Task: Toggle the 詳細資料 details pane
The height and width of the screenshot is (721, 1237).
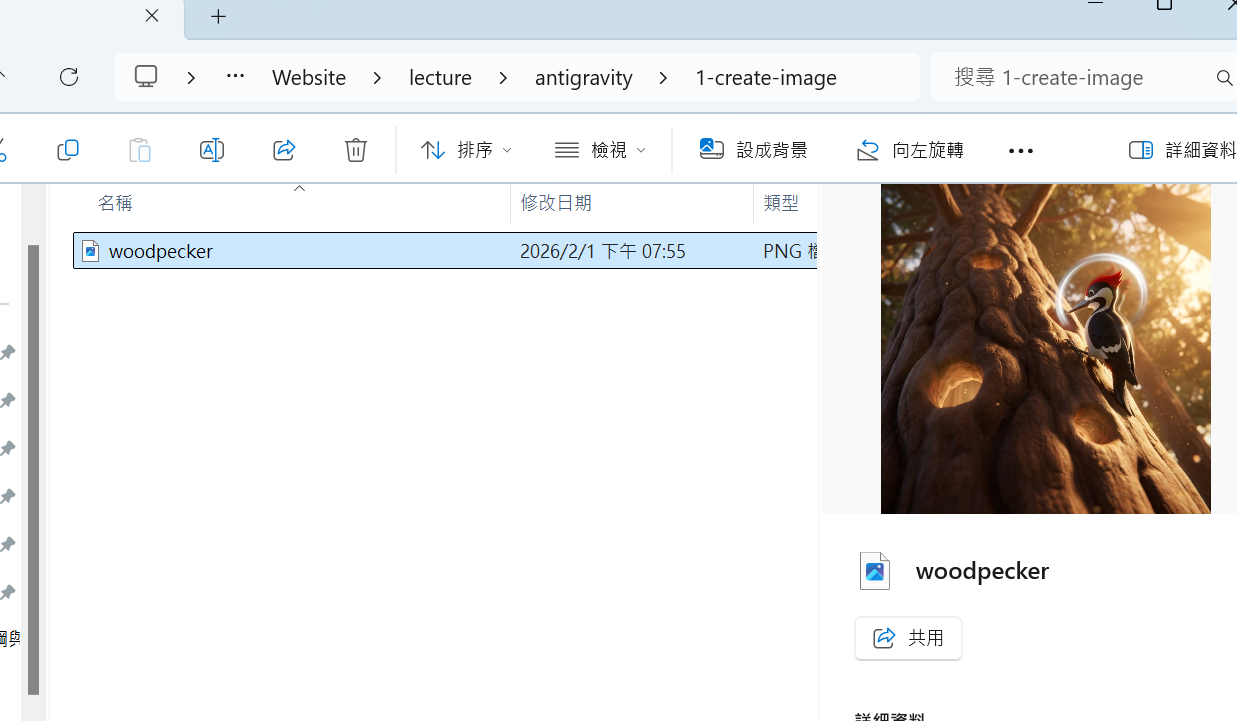Action: point(1182,150)
